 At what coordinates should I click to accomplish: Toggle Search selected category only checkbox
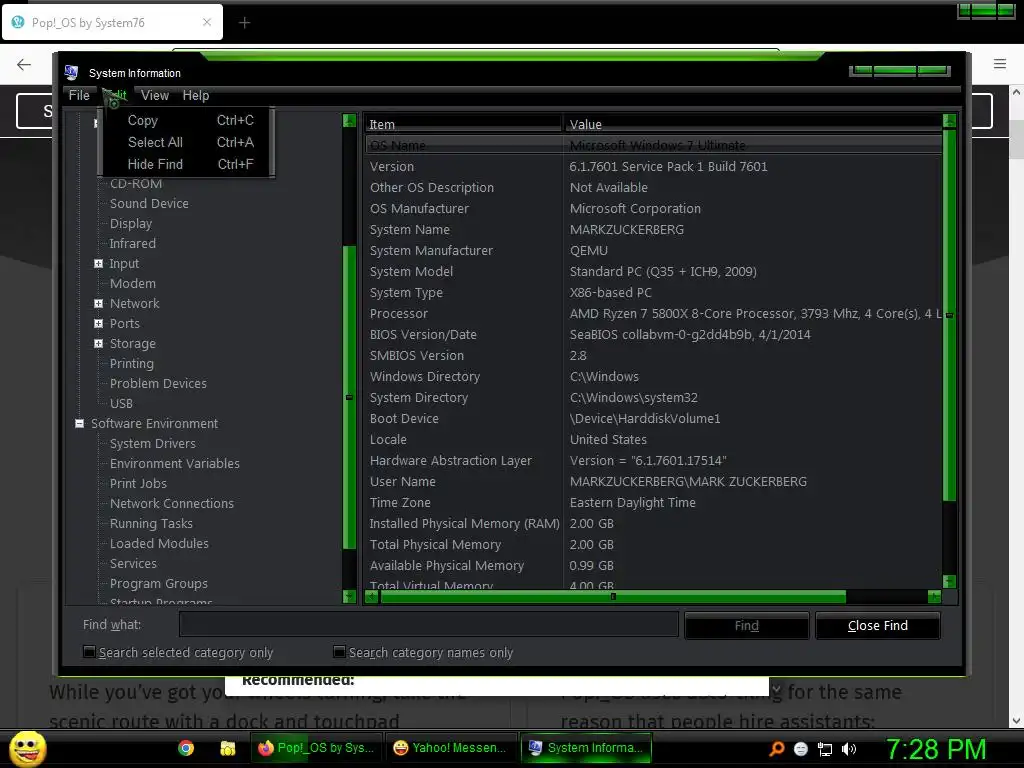coord(89,652)
